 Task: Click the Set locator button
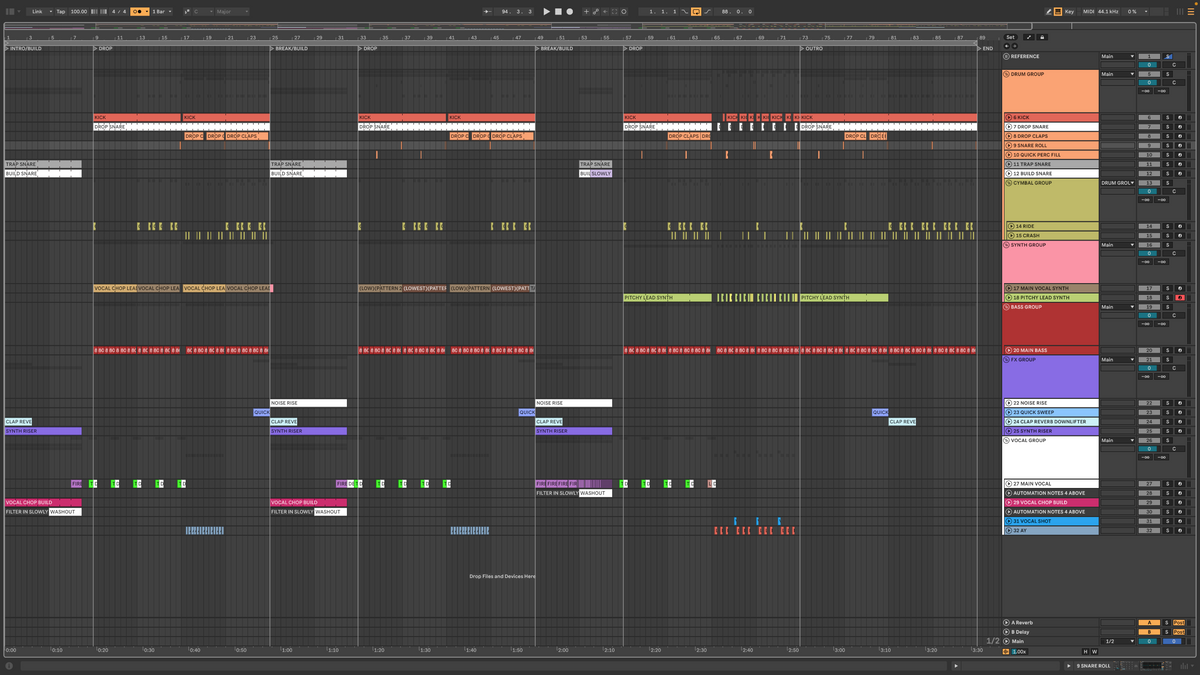point(1010,37)
